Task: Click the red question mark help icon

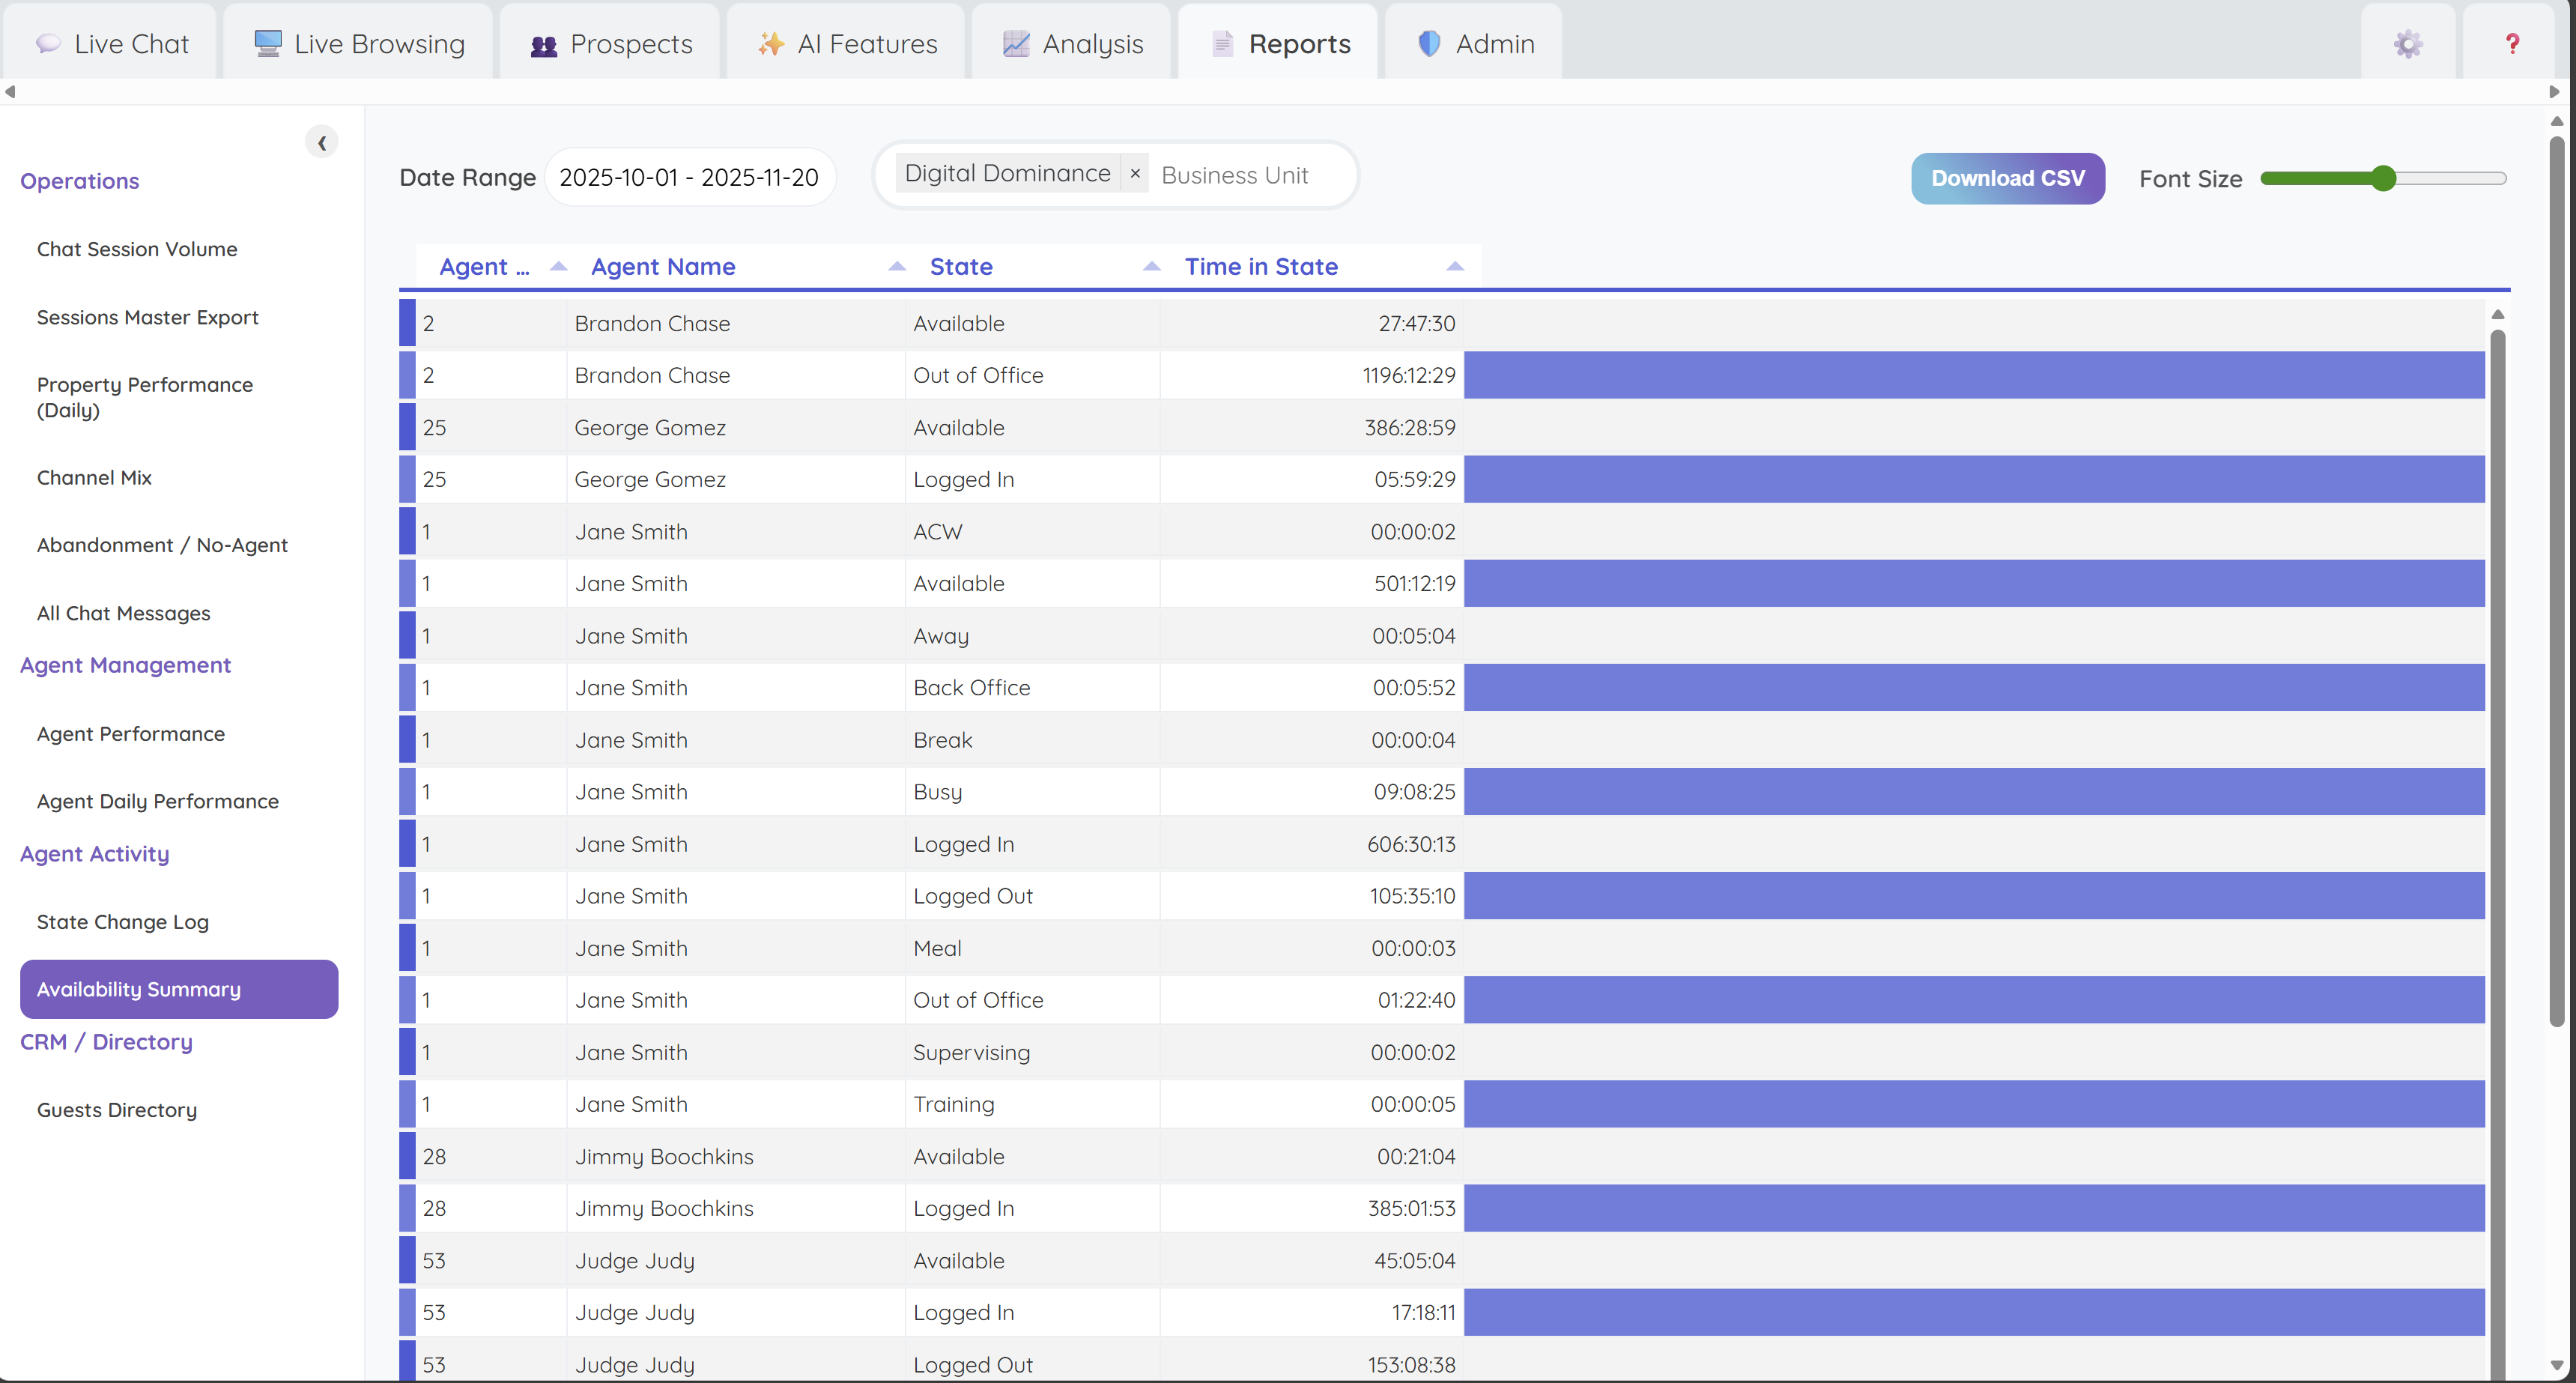Action: click(x=2512, y=44)
